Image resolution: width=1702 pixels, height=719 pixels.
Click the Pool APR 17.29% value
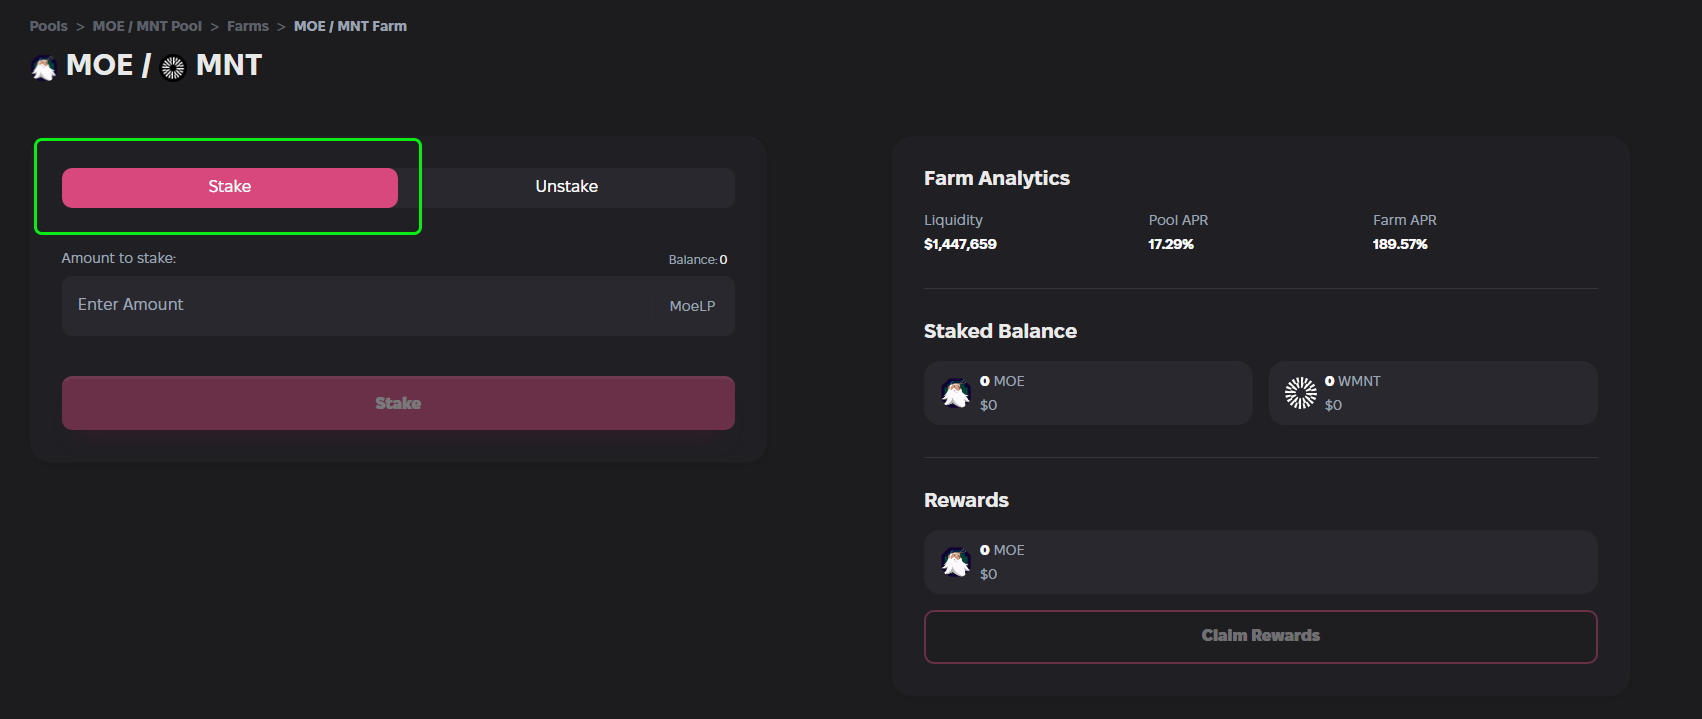[1171, 244]
